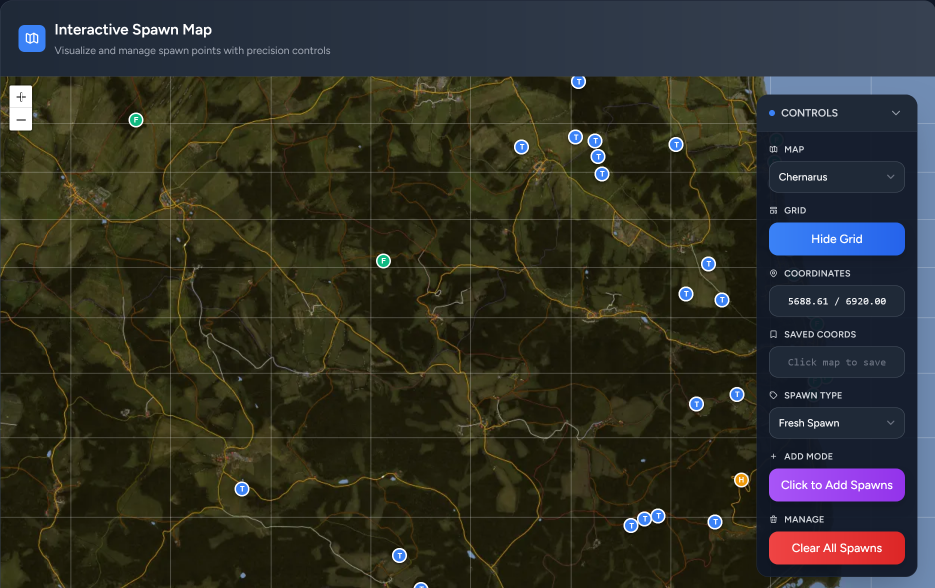
Task: Click the Click map to save field
Action: 836,362
